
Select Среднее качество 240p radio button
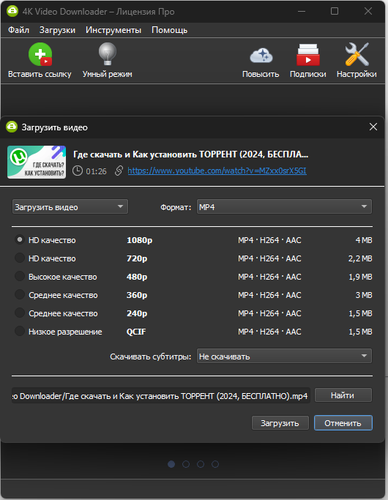[x=20, y=313]
